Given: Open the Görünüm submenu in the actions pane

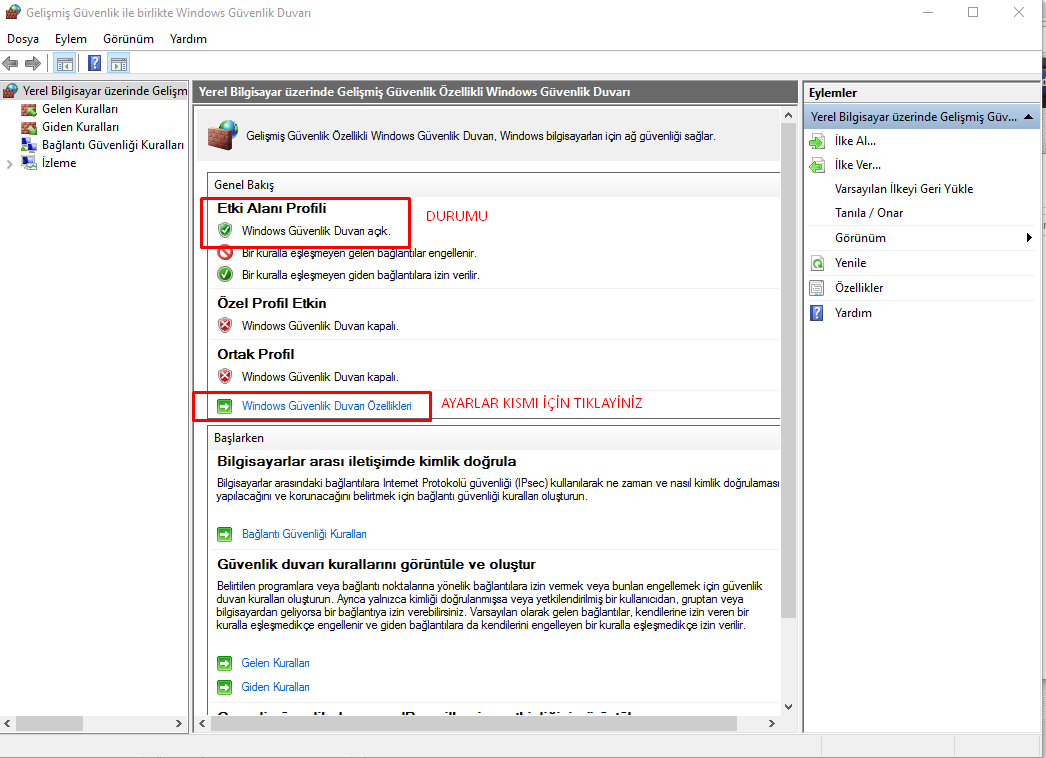Looking at the screenshot, I should pyautogui.click(x=860, y=238).
